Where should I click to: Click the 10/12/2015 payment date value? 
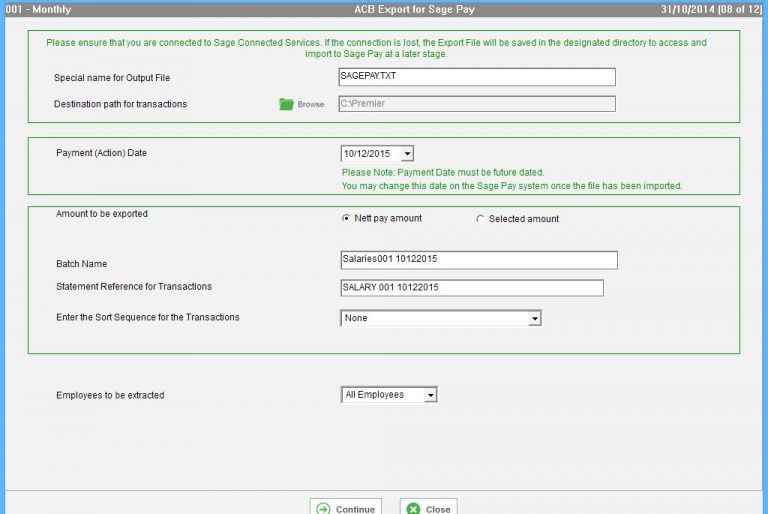click(367, 154)
